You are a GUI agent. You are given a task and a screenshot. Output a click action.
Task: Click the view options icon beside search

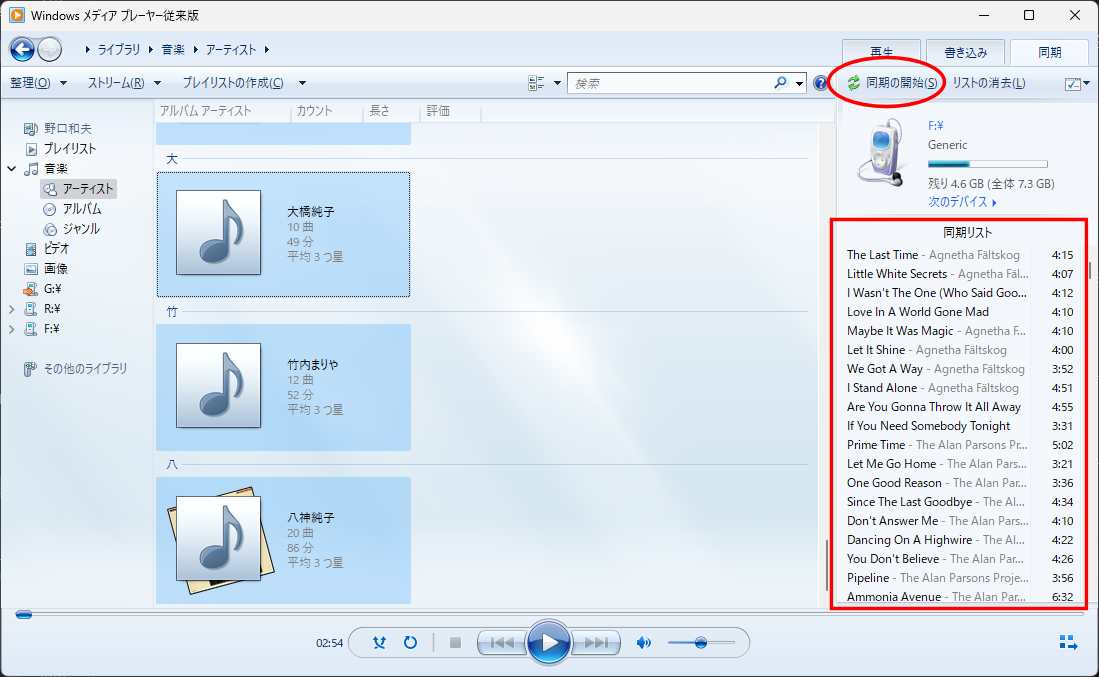tap(536, 83)
